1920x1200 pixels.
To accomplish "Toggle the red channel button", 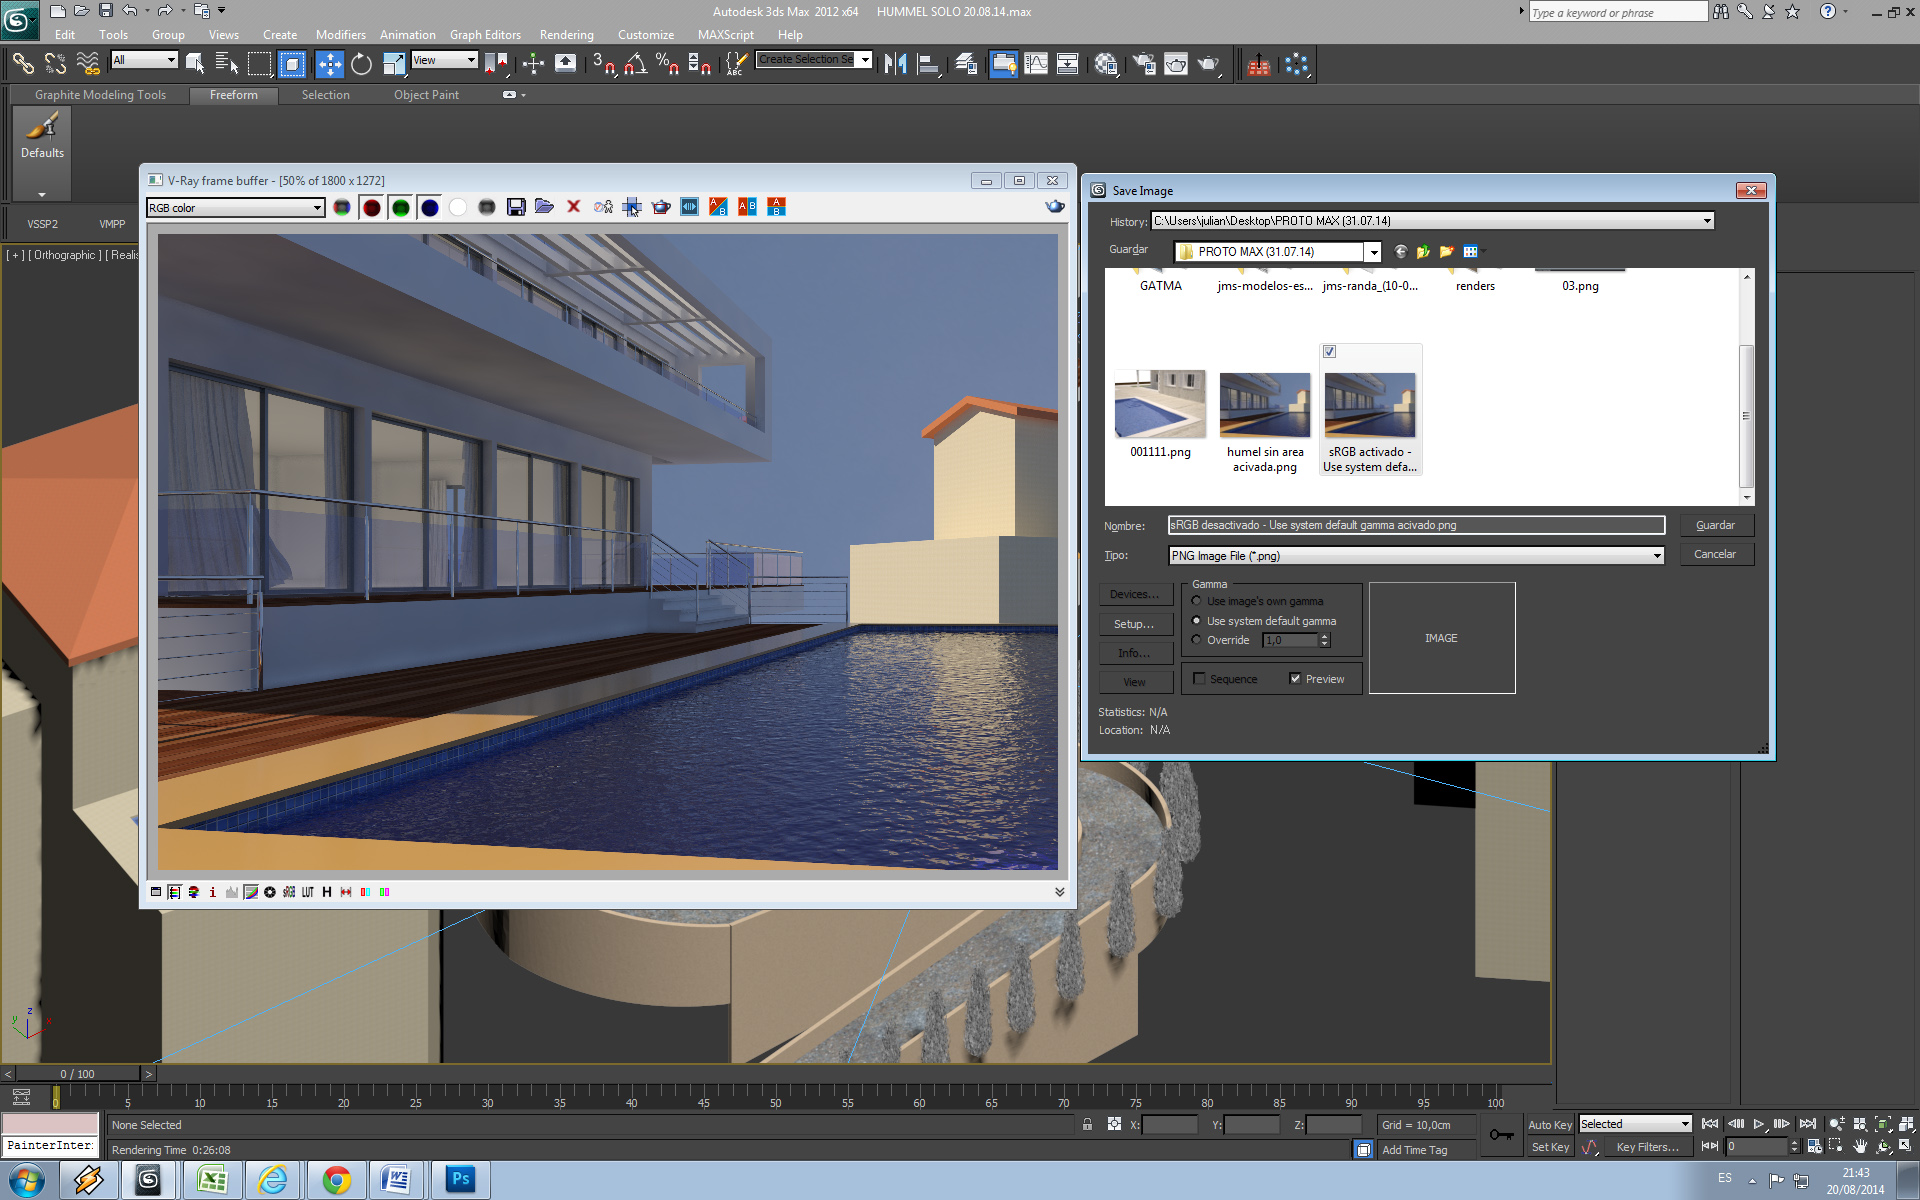I will [372, 207].
